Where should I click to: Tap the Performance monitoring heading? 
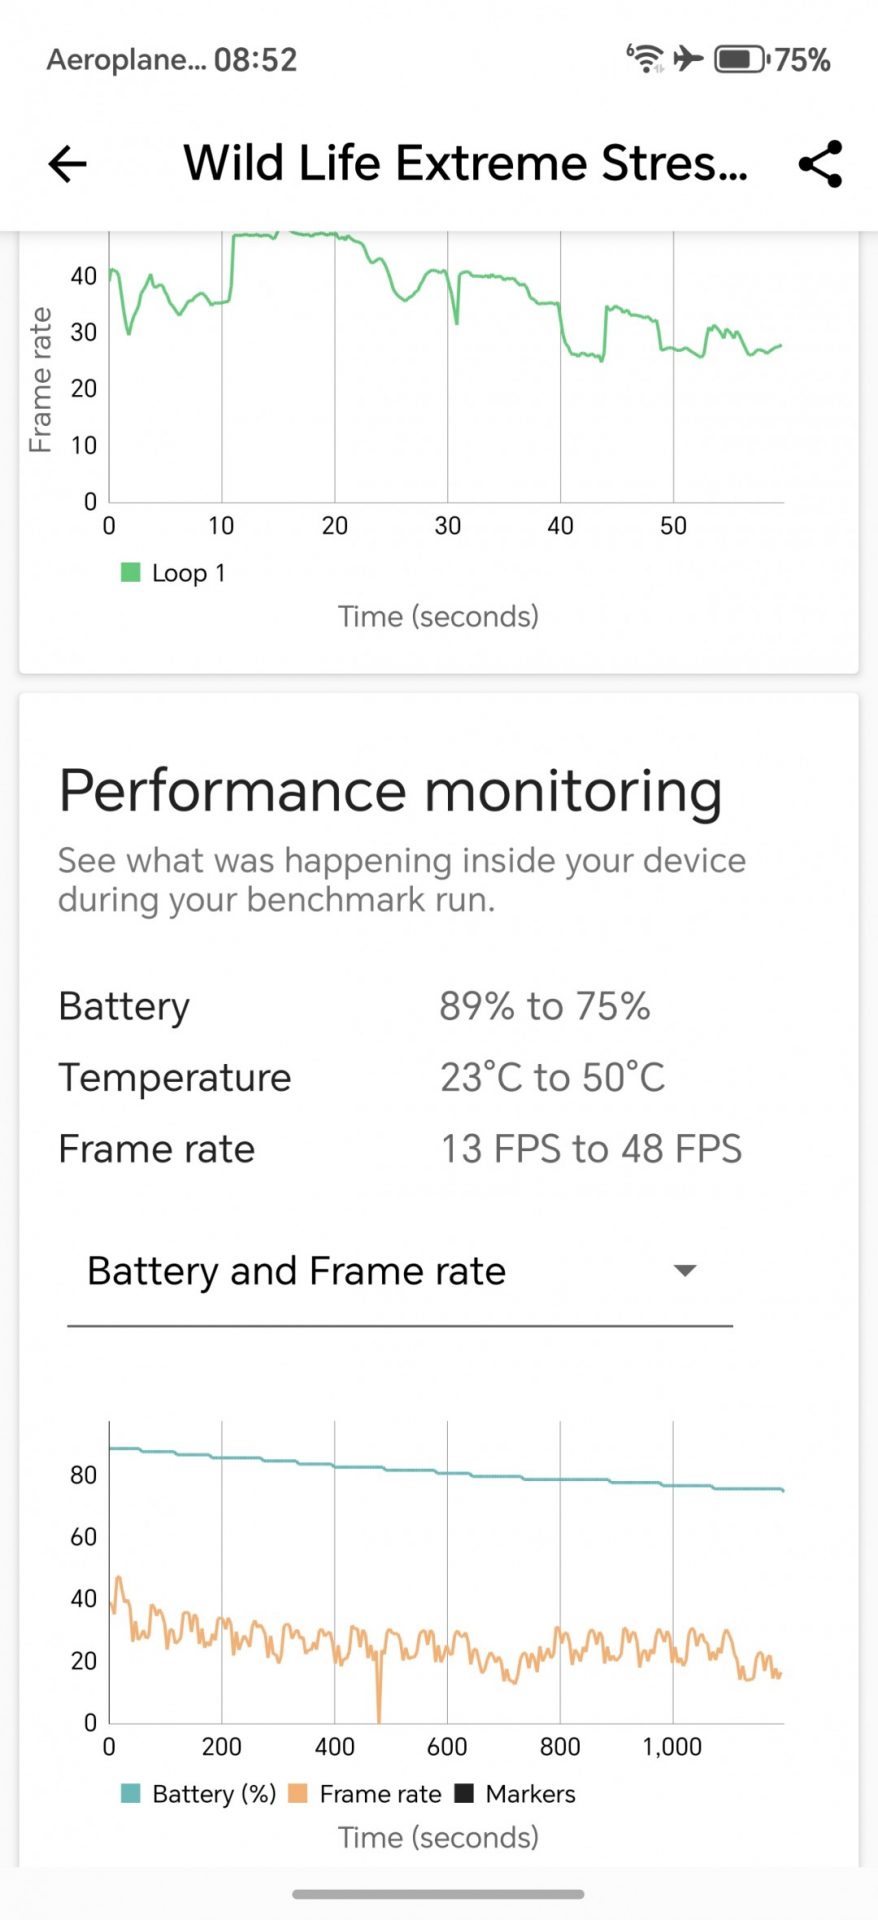pos(390,791)
